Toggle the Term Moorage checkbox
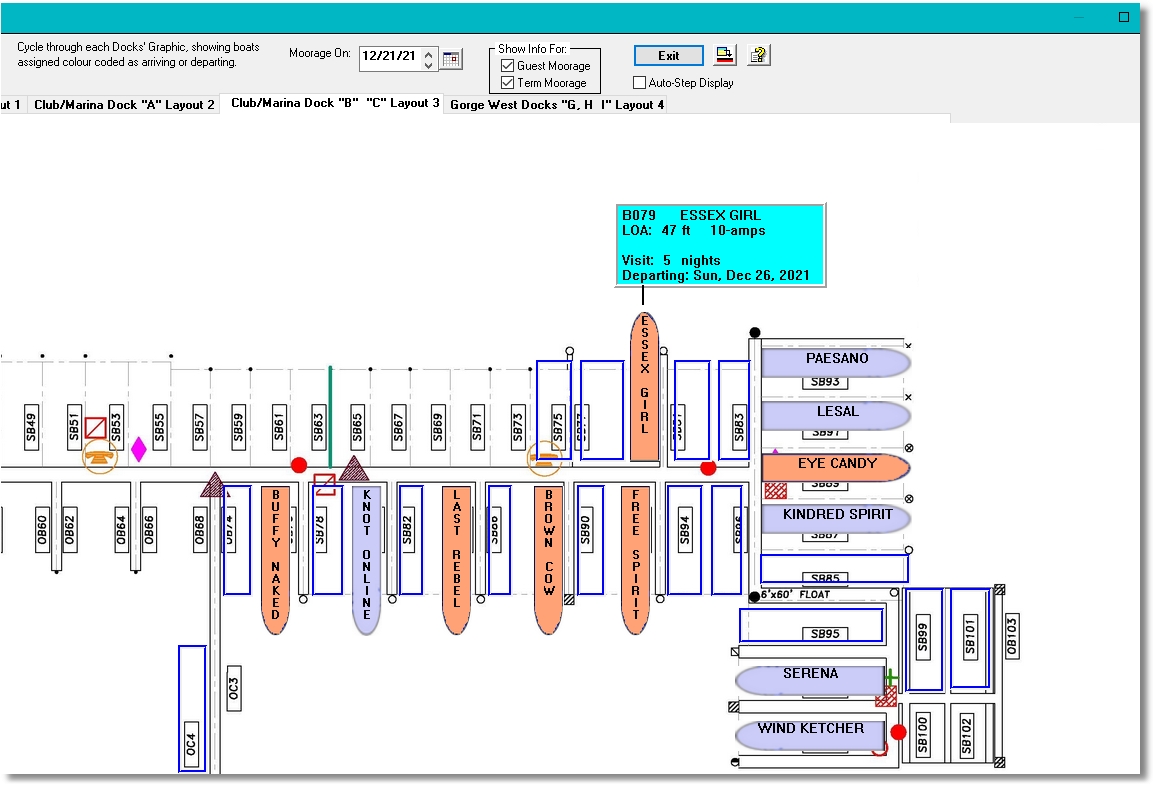The height and width of the screenshot is (787, 1153). 509,83
